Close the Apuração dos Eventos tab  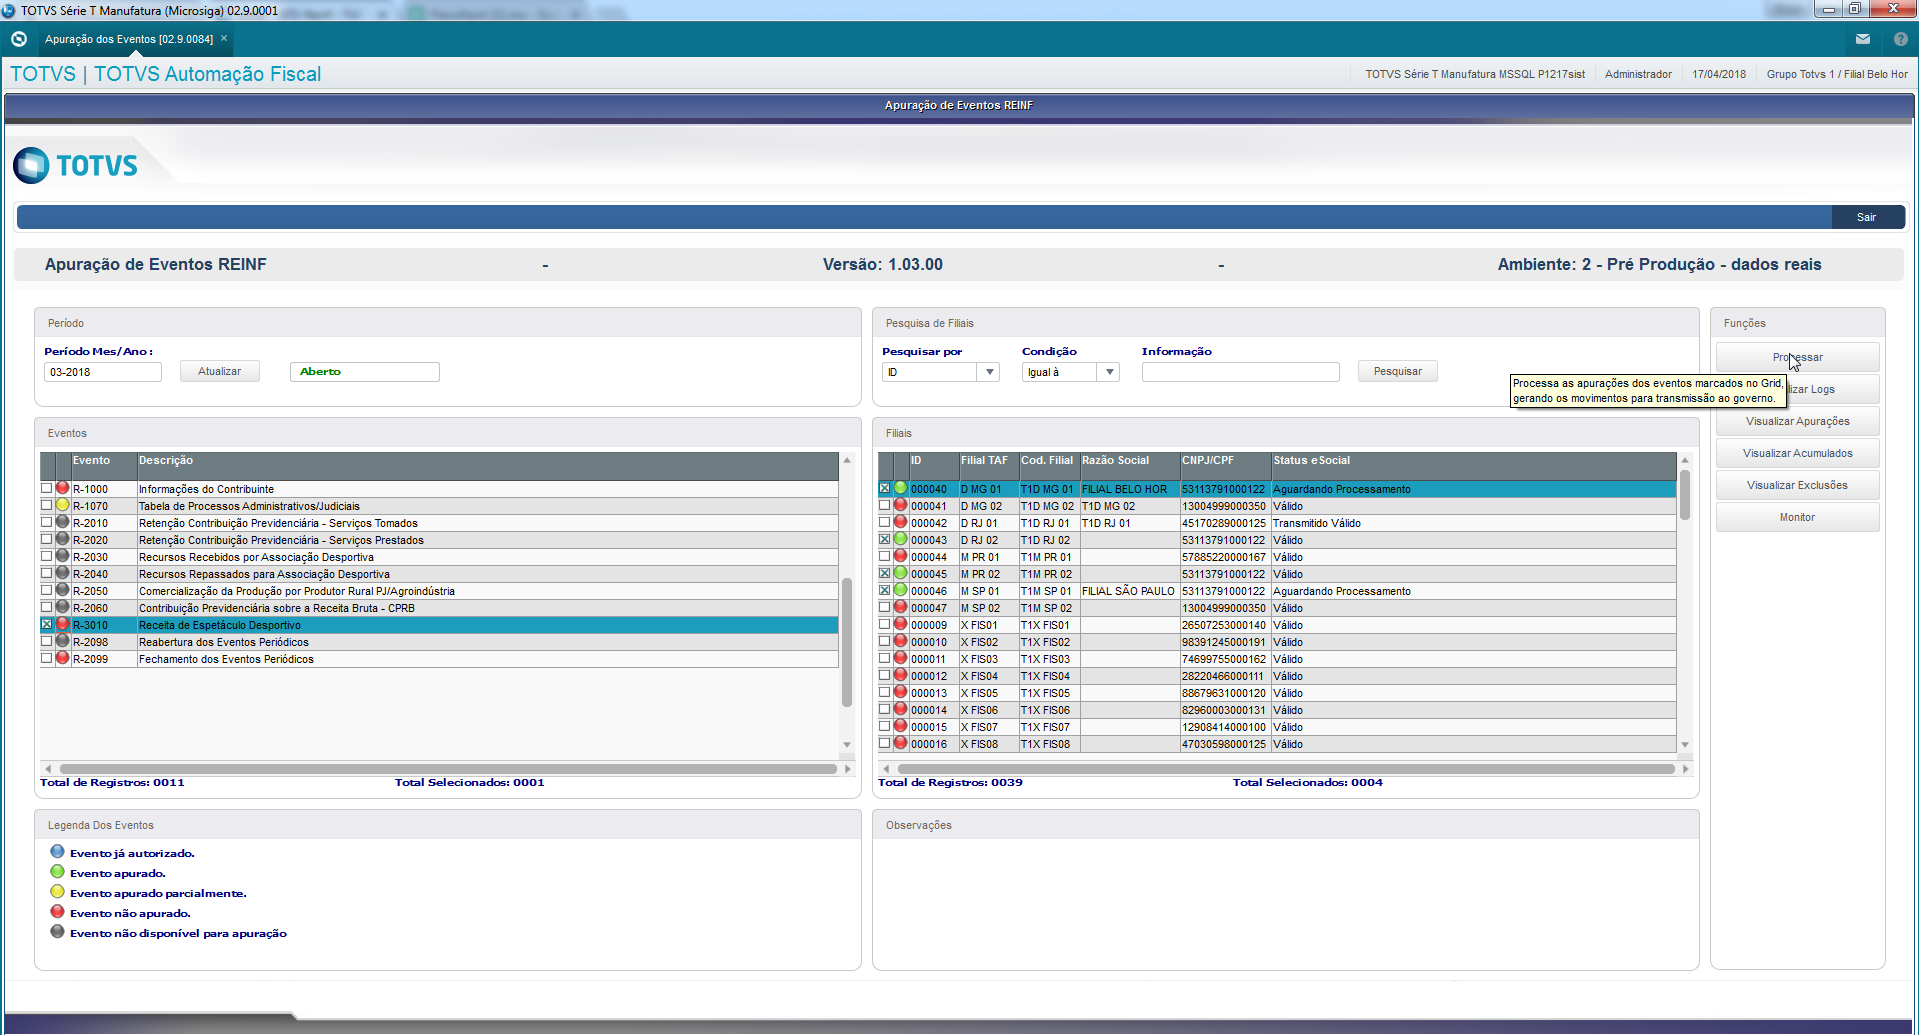pyautogui.click(x=224, y=38)
